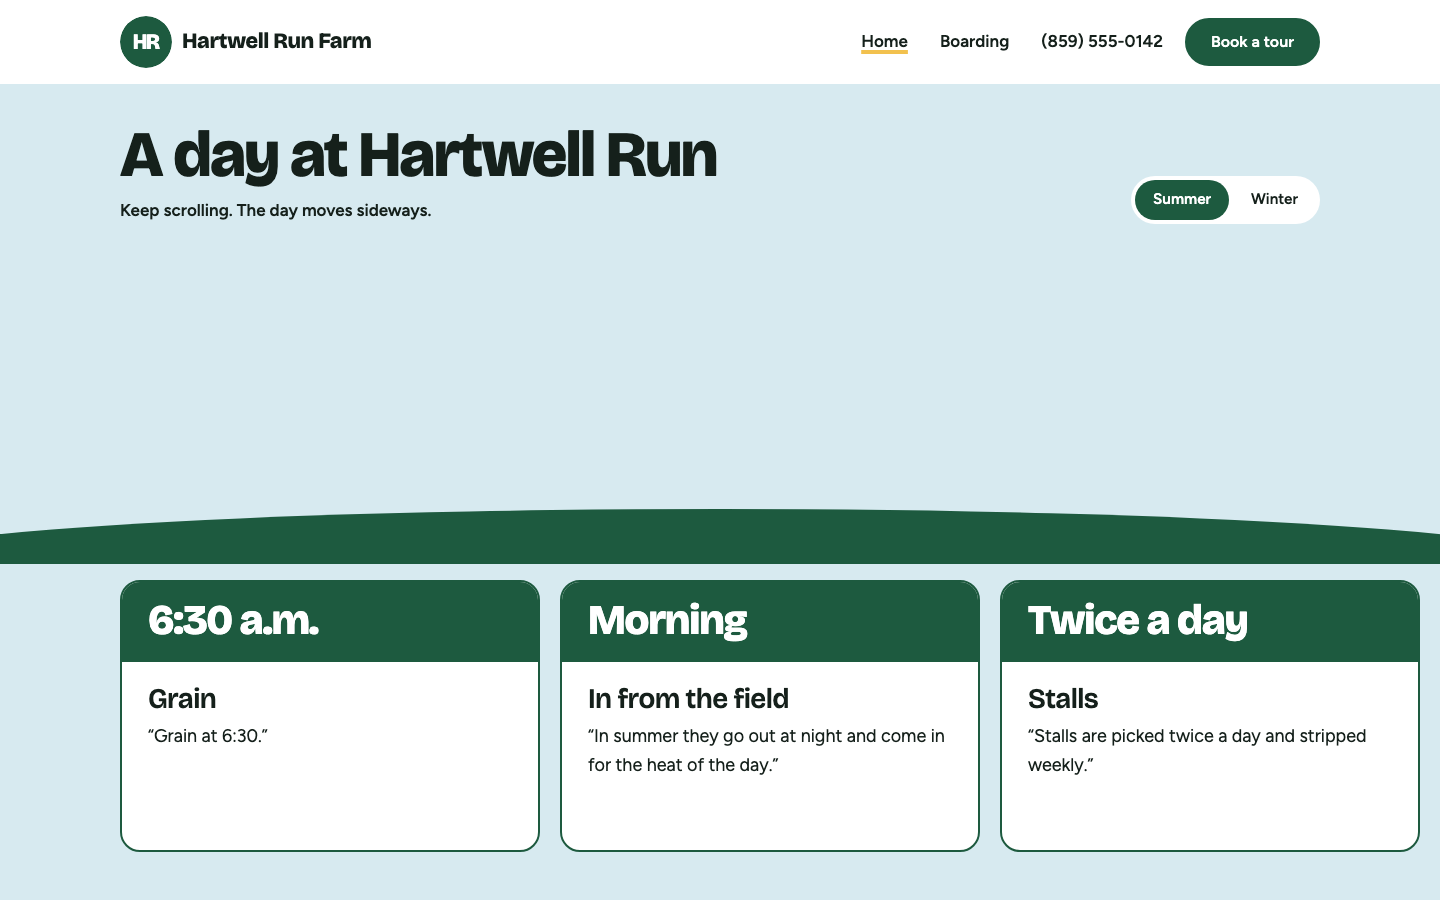Image resolution: width=1440 pixels, height=900 pixels.
Task: Click the Stalls card title
Action: (x=1063, y=698)
